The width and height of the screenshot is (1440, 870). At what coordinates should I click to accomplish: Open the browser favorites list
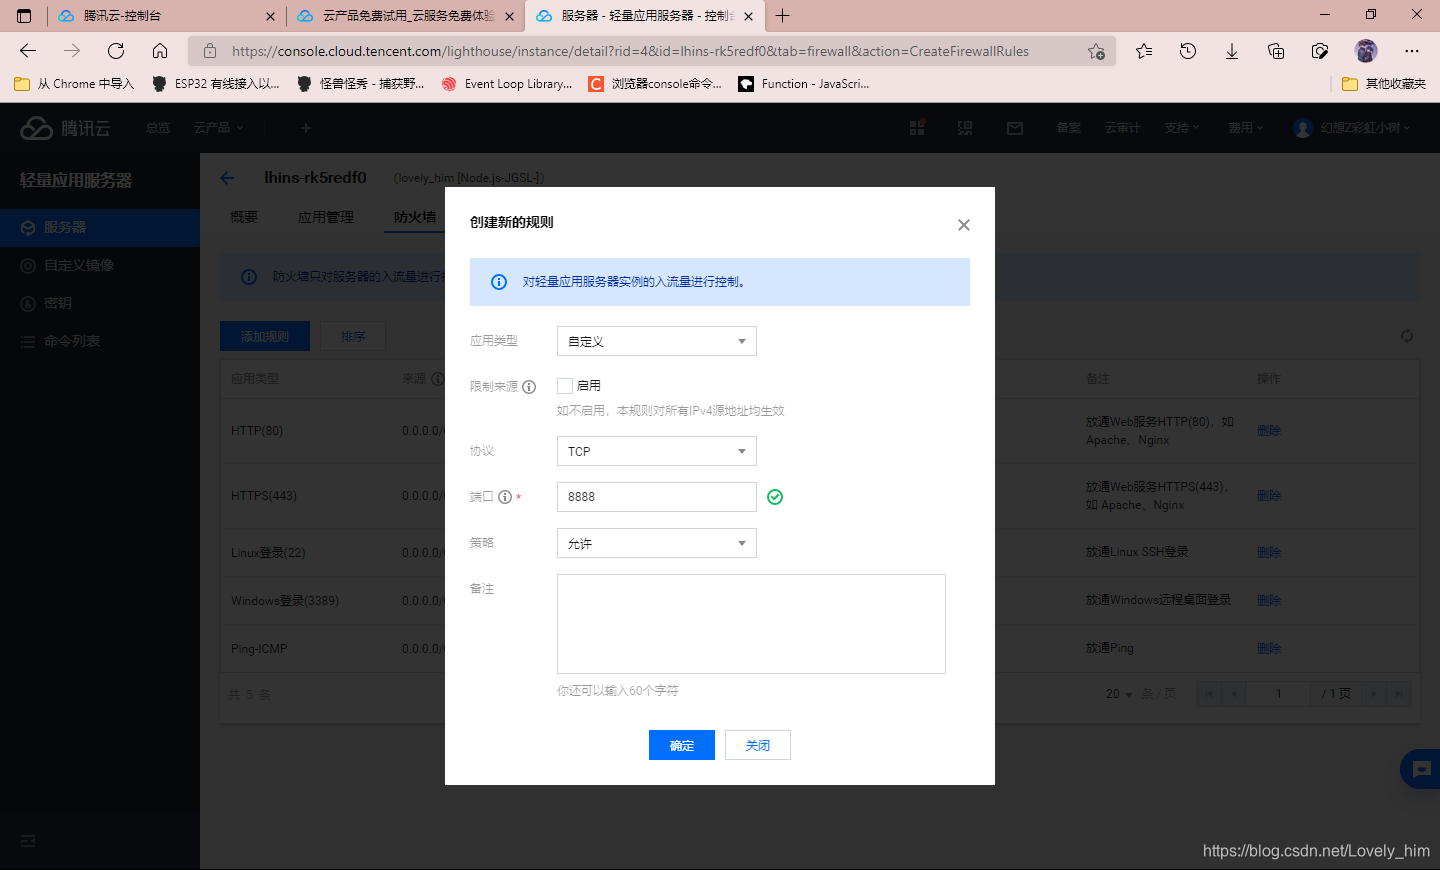click(1144, 51)
